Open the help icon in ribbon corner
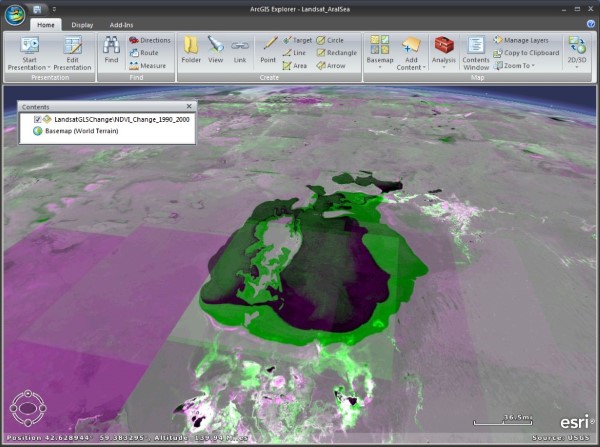The image size is (600, 447). coord(591,24)
